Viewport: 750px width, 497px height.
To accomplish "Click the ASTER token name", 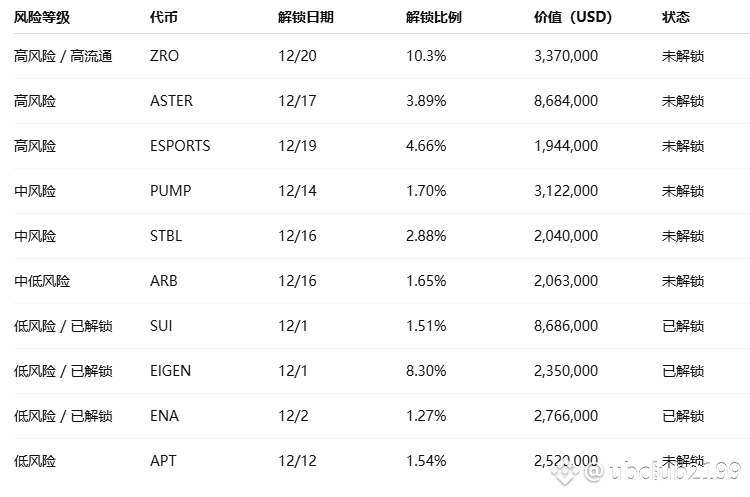I will (x=171, y=101).
